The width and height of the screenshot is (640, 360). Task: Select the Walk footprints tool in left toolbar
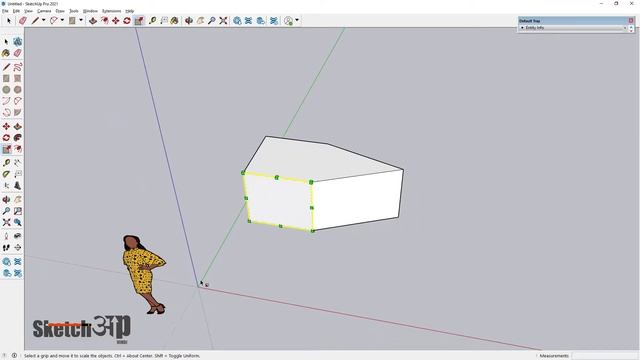6,247
